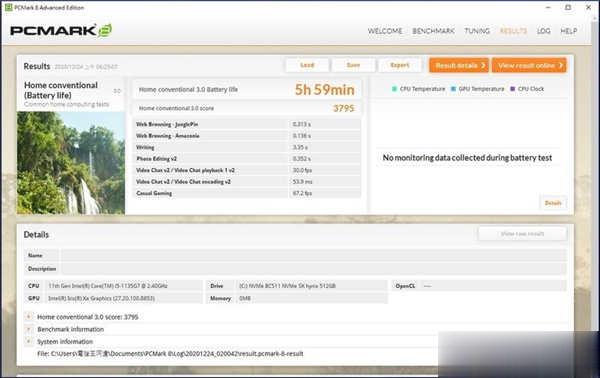The width and height of the screenshot is (600, 378).
Task: Maximize the PCMark 8 window
Action: tap(568, 7)
